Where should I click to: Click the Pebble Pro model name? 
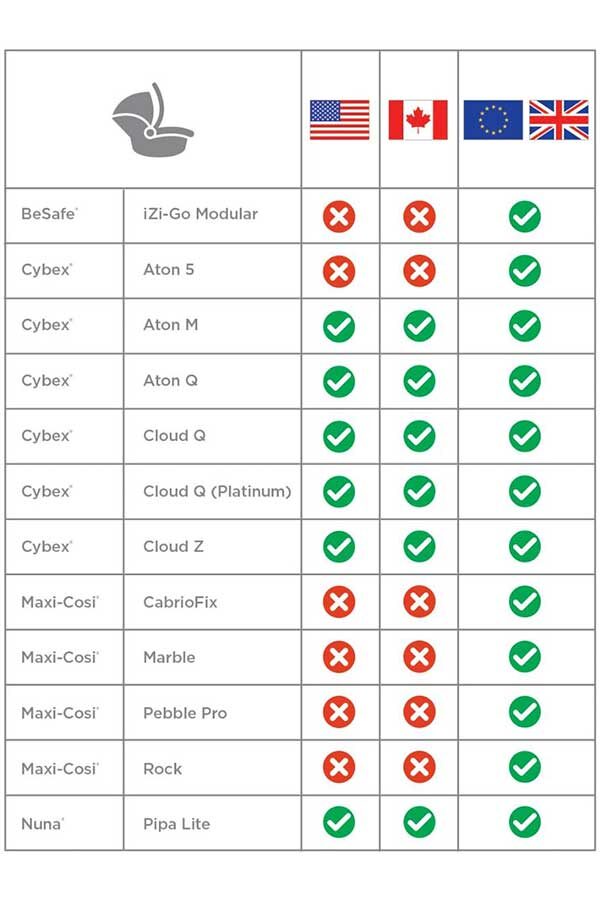185,713
